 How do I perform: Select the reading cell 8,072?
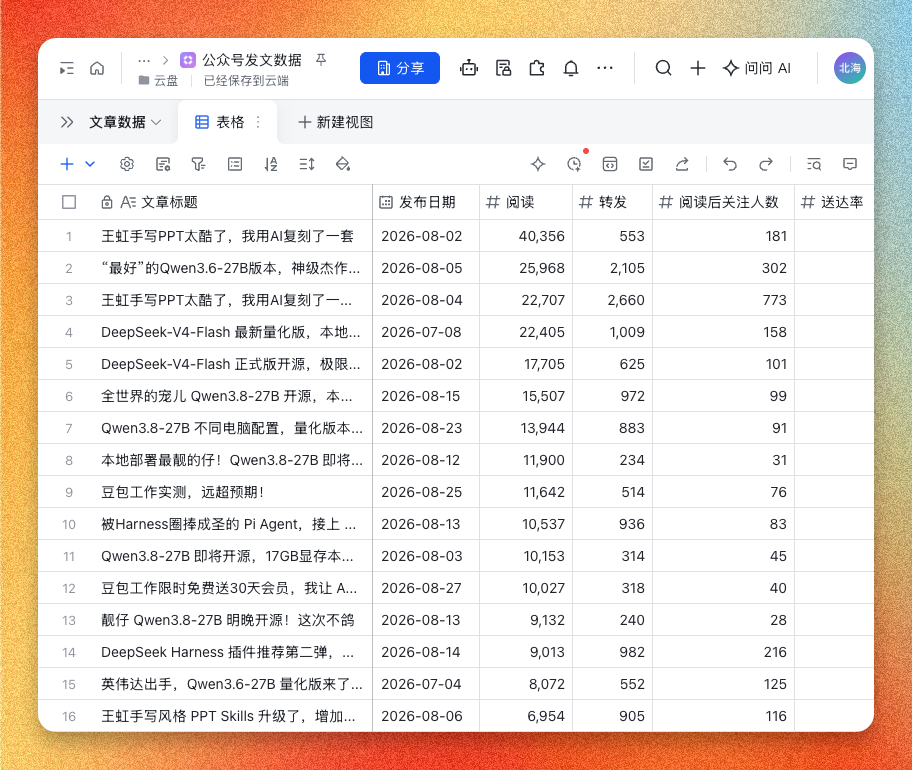point(526,684)
